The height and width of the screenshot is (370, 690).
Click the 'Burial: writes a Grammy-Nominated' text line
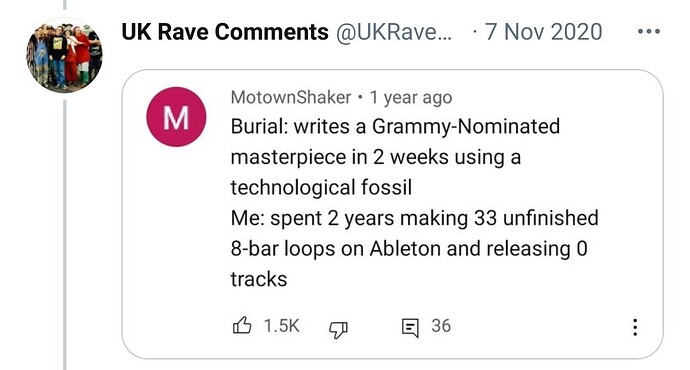point(395,127)
